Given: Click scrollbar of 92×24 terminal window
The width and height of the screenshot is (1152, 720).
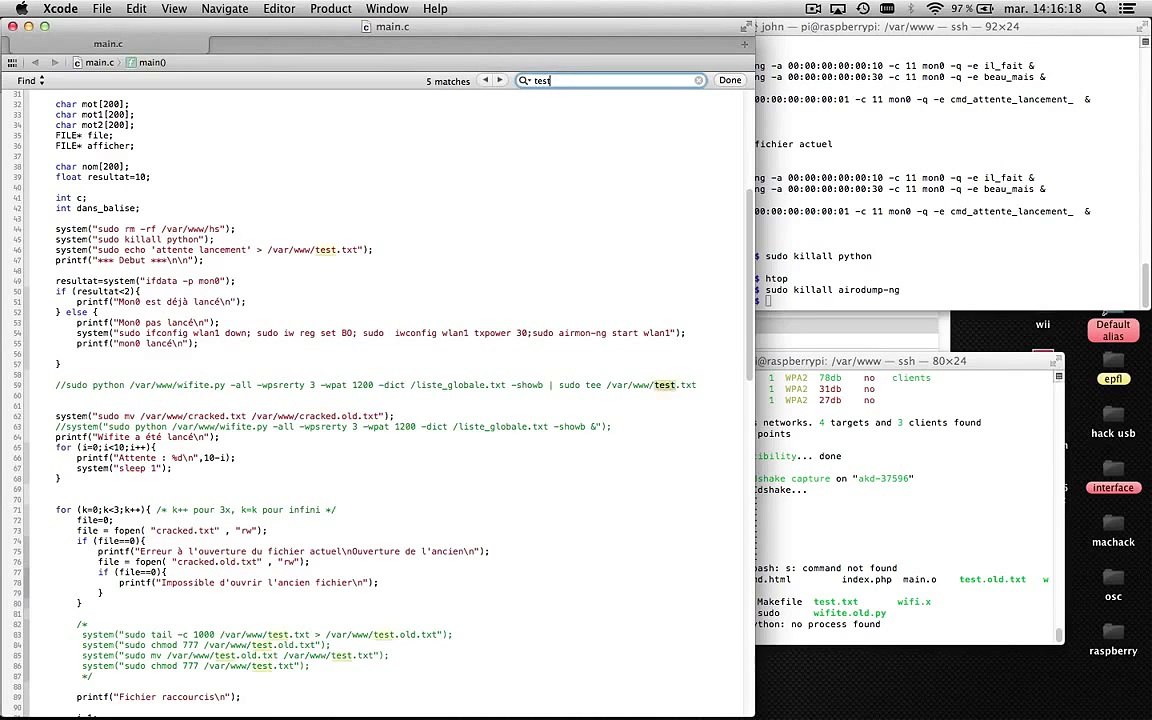Looking at the screenshot, I should point(1145,283).
